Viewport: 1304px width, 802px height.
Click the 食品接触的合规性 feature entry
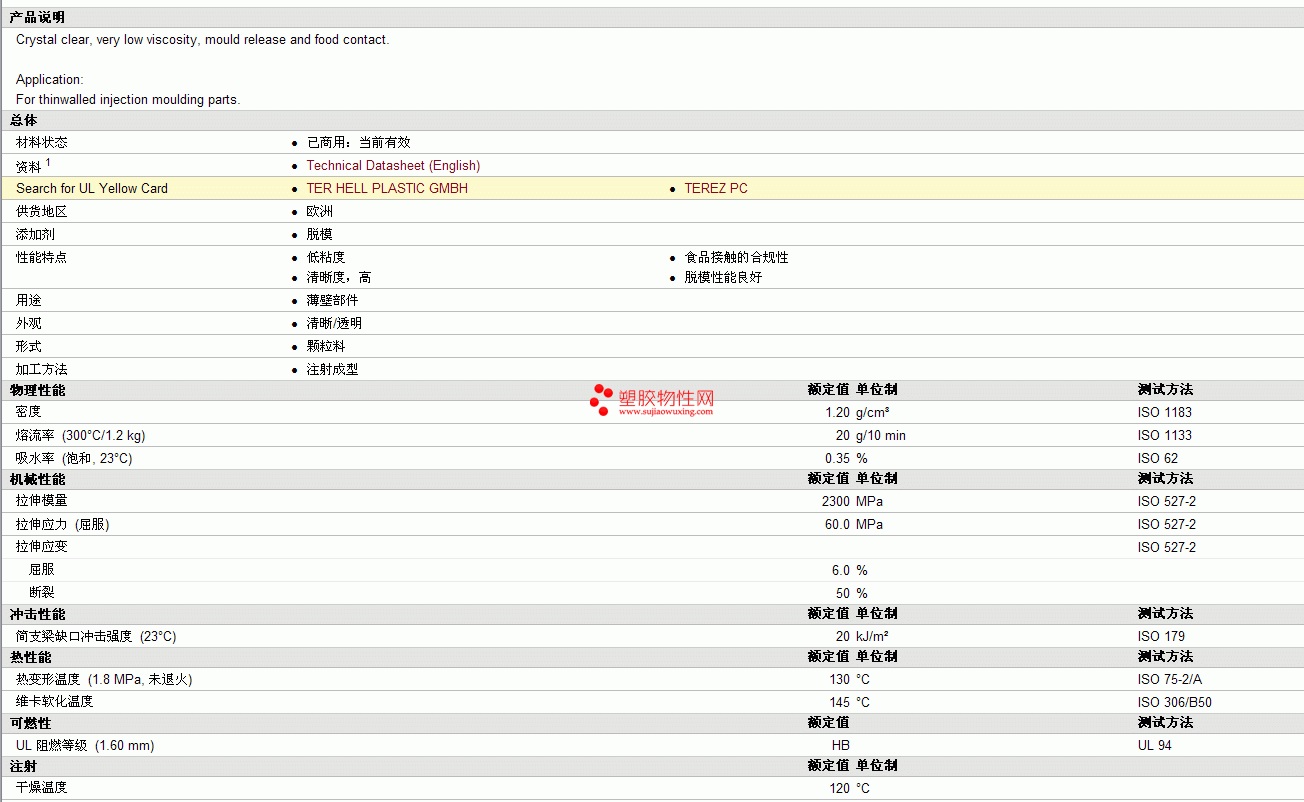(x=736, y=257)
